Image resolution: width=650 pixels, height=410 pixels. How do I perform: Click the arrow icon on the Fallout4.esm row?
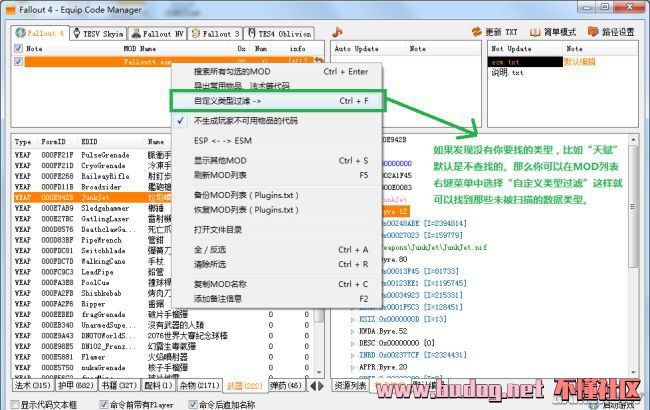[318, 61]
